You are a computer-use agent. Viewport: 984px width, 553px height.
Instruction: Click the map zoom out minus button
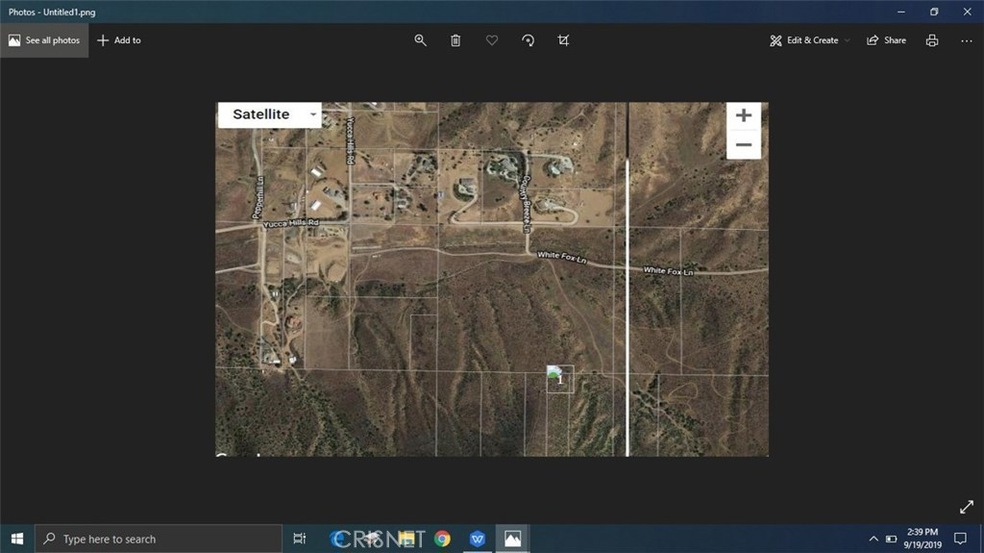point(744,145)
